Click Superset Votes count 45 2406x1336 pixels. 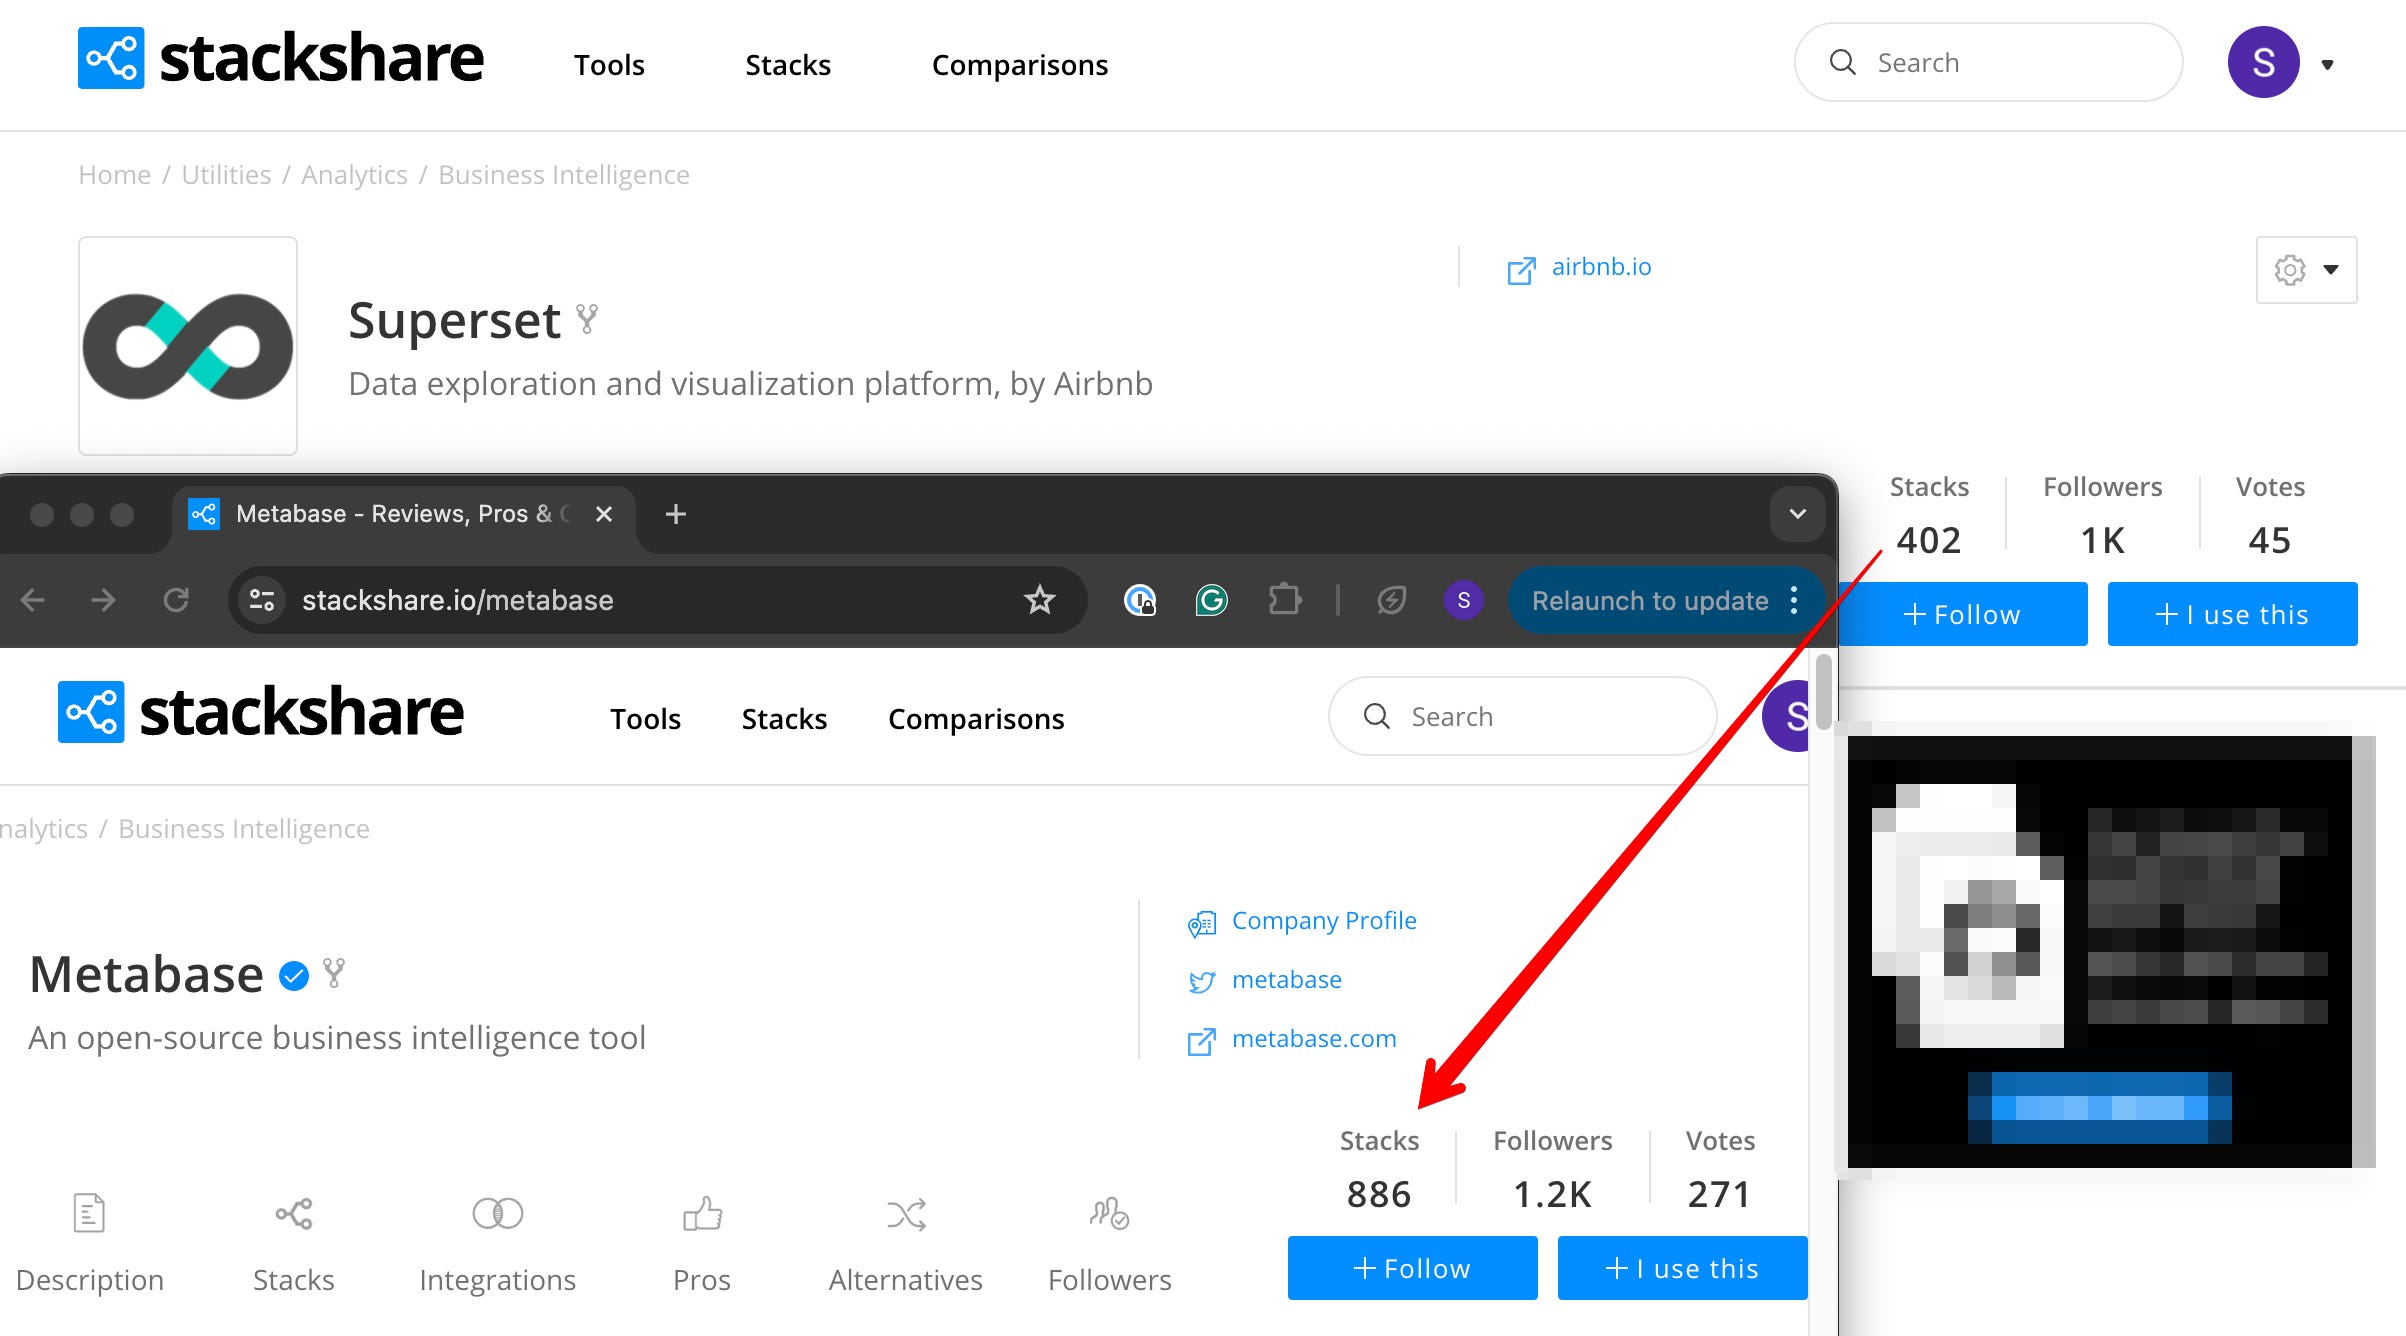pos(2270,540)
